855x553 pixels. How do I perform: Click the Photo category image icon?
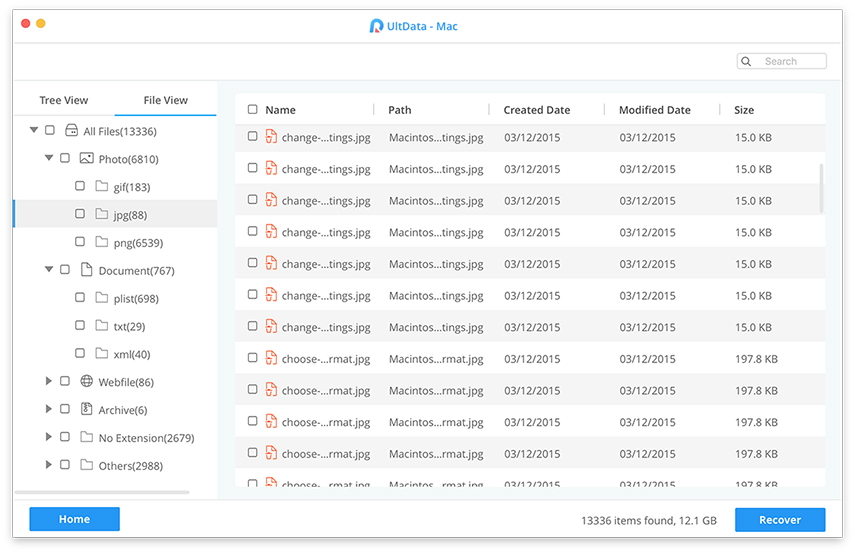coord(86,158)
